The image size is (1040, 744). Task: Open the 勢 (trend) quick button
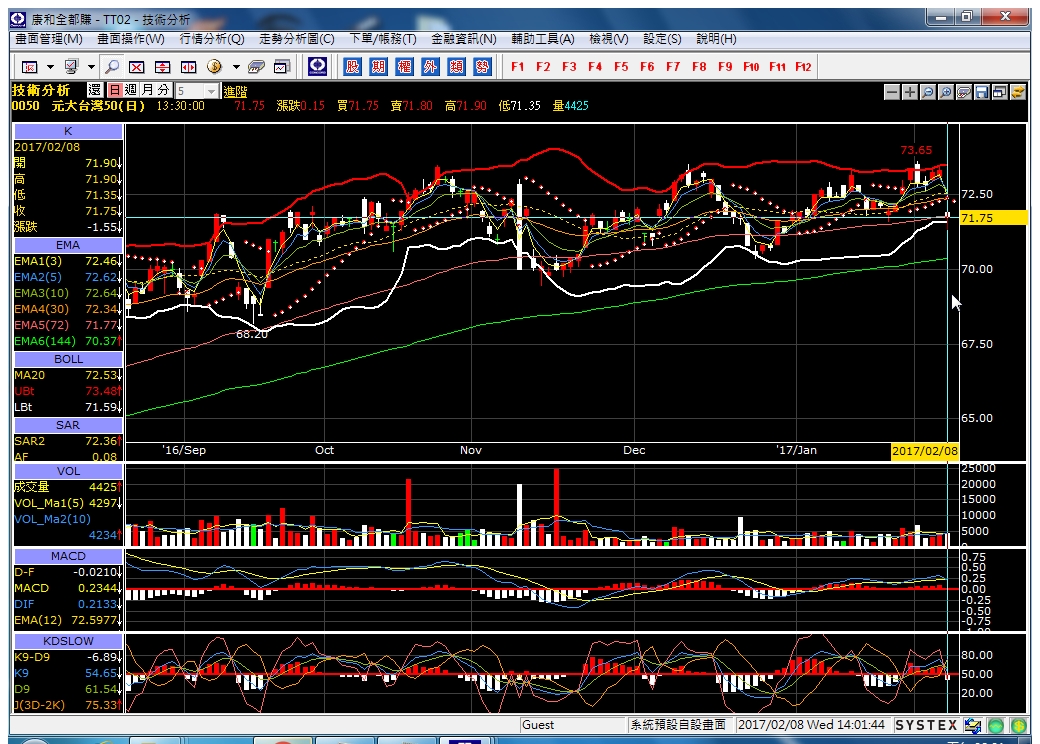coord(482,66)
